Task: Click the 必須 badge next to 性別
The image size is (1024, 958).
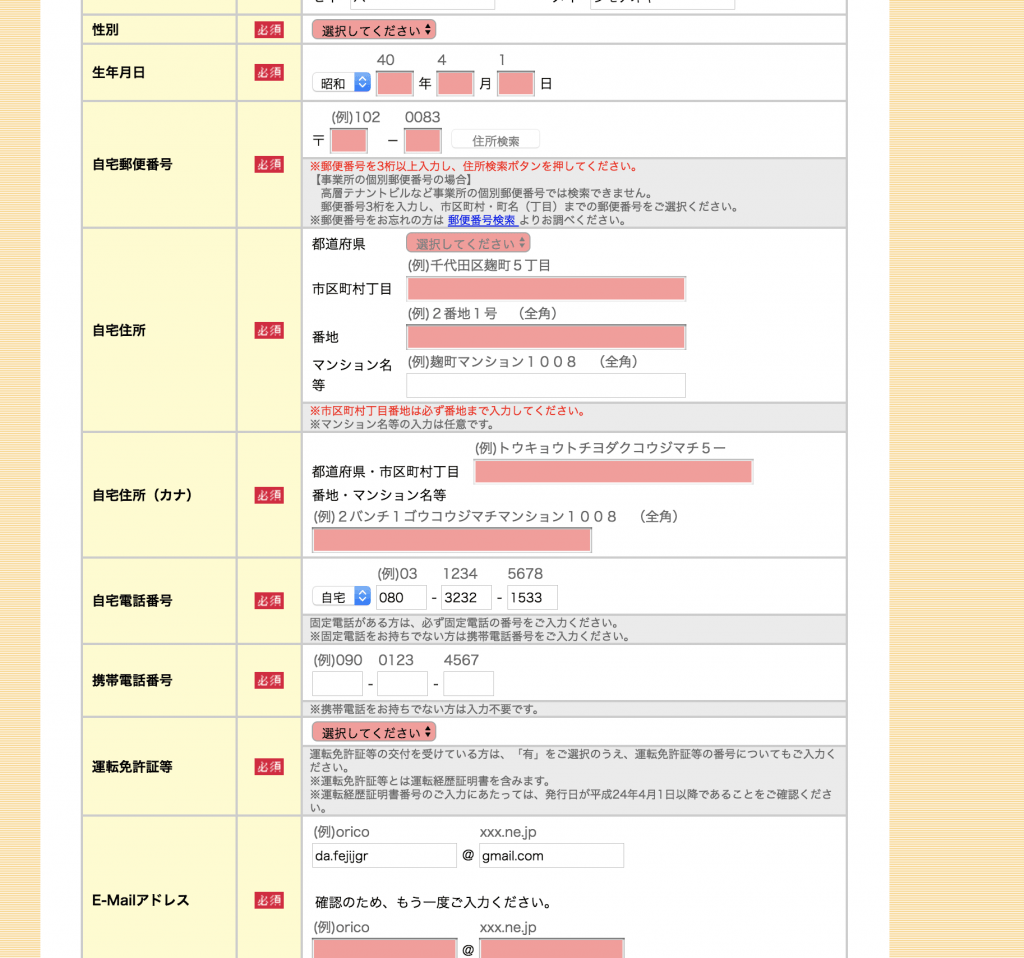Action: click(x=268, y=30)
